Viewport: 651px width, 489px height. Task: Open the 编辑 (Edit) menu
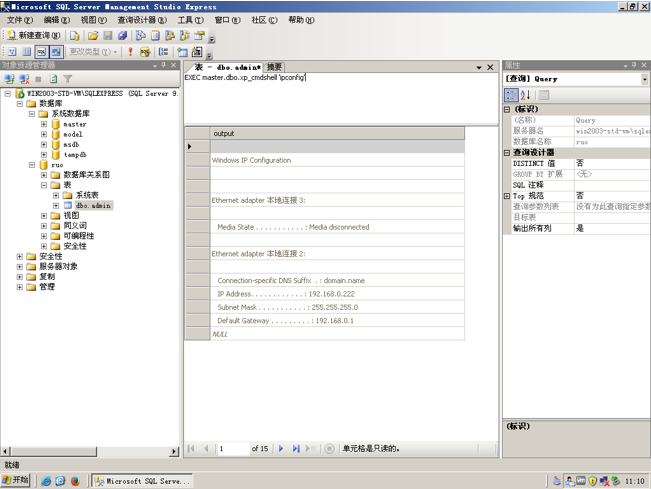coord(56,20)
